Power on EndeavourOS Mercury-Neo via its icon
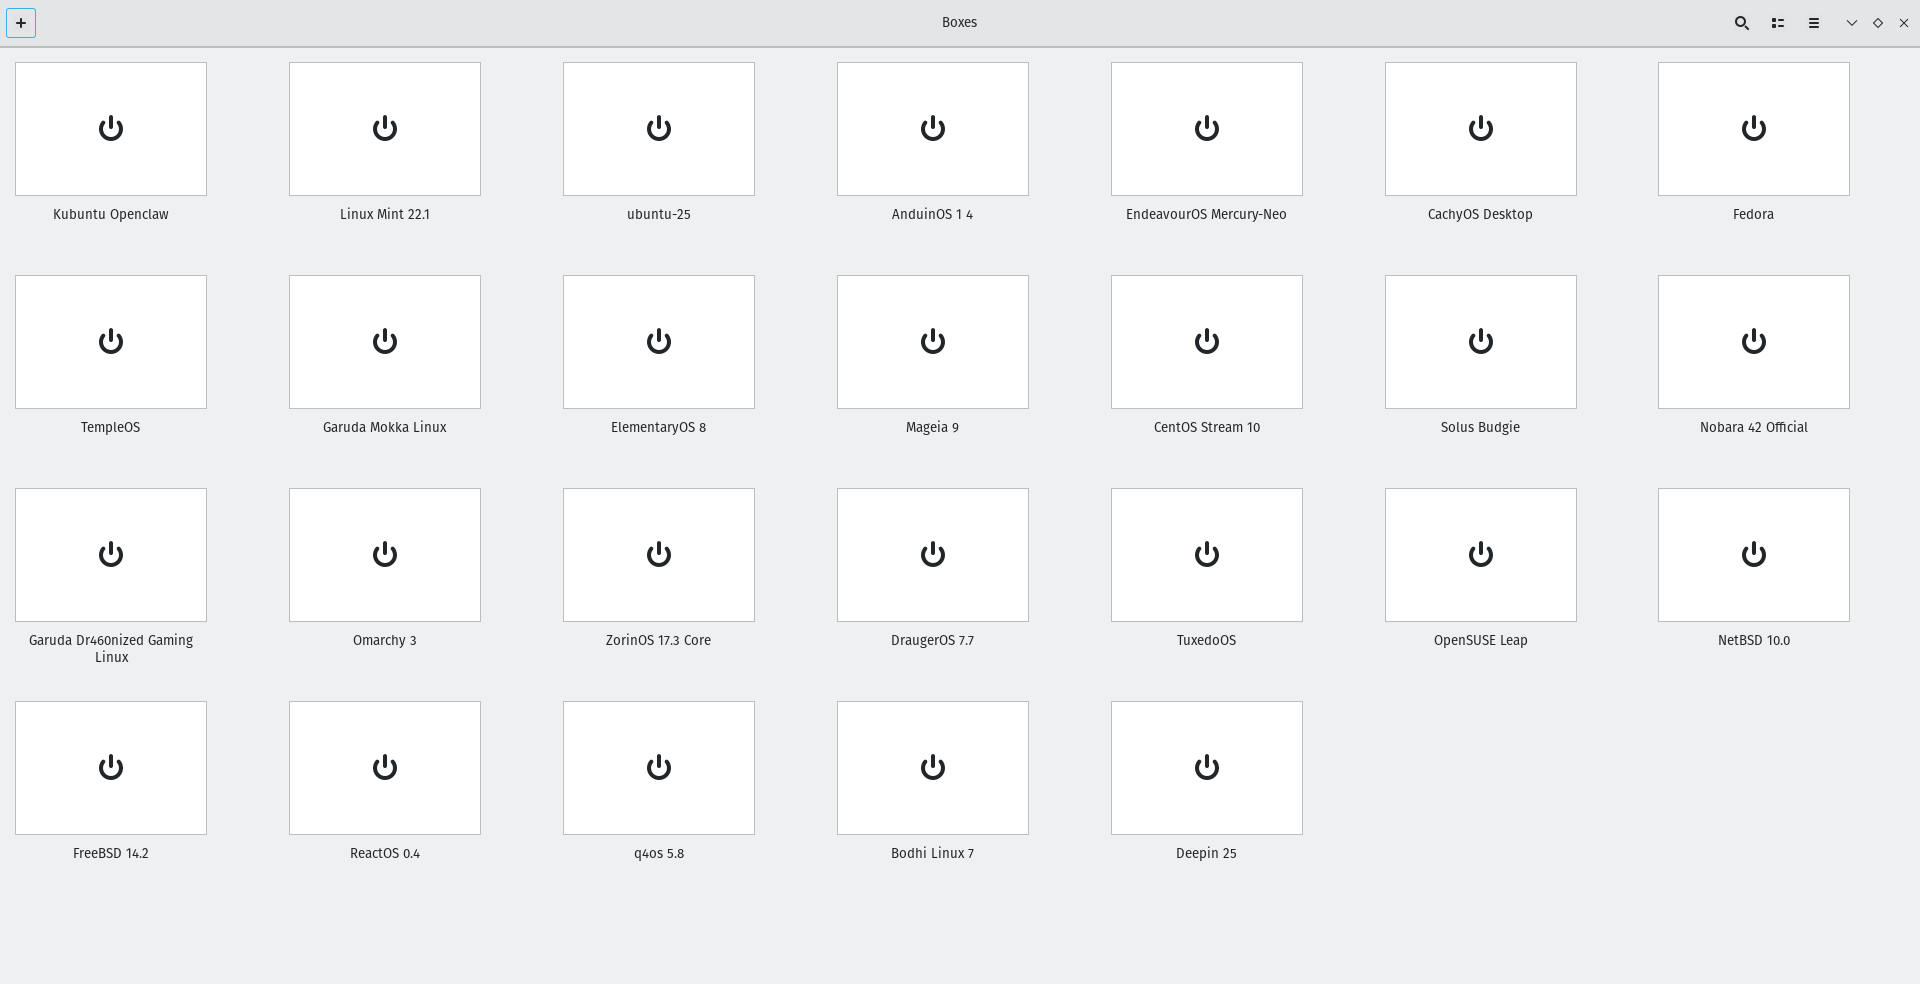Screen dimensions: 1920x984 click(1207, 128)
